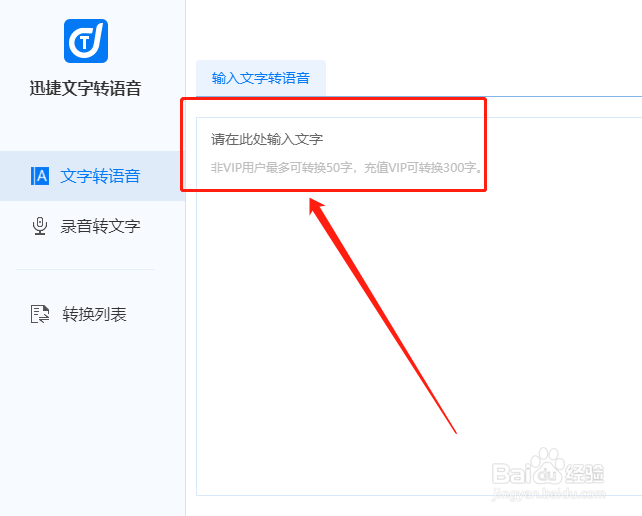Switch to the 输入文字转语音 tab

pos(261,78)
